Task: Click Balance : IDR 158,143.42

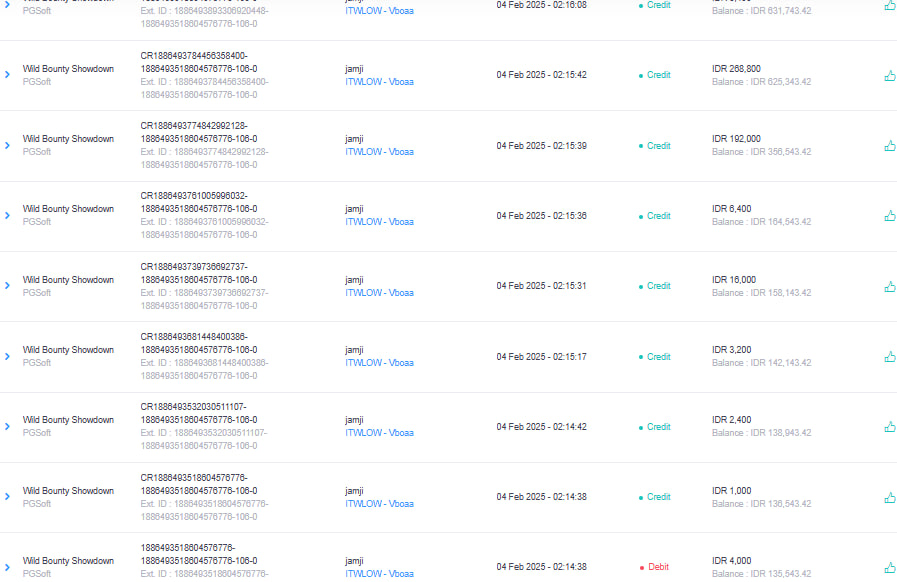Action: click(761, 292)
